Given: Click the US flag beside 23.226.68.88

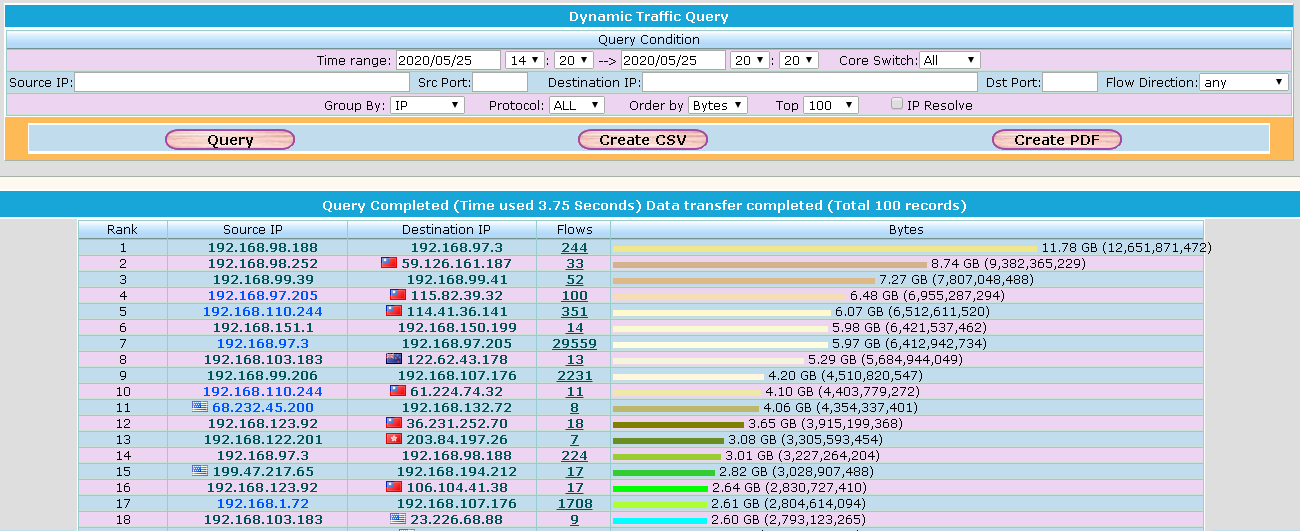Looking at the screenshot, I should coord(398,519).
